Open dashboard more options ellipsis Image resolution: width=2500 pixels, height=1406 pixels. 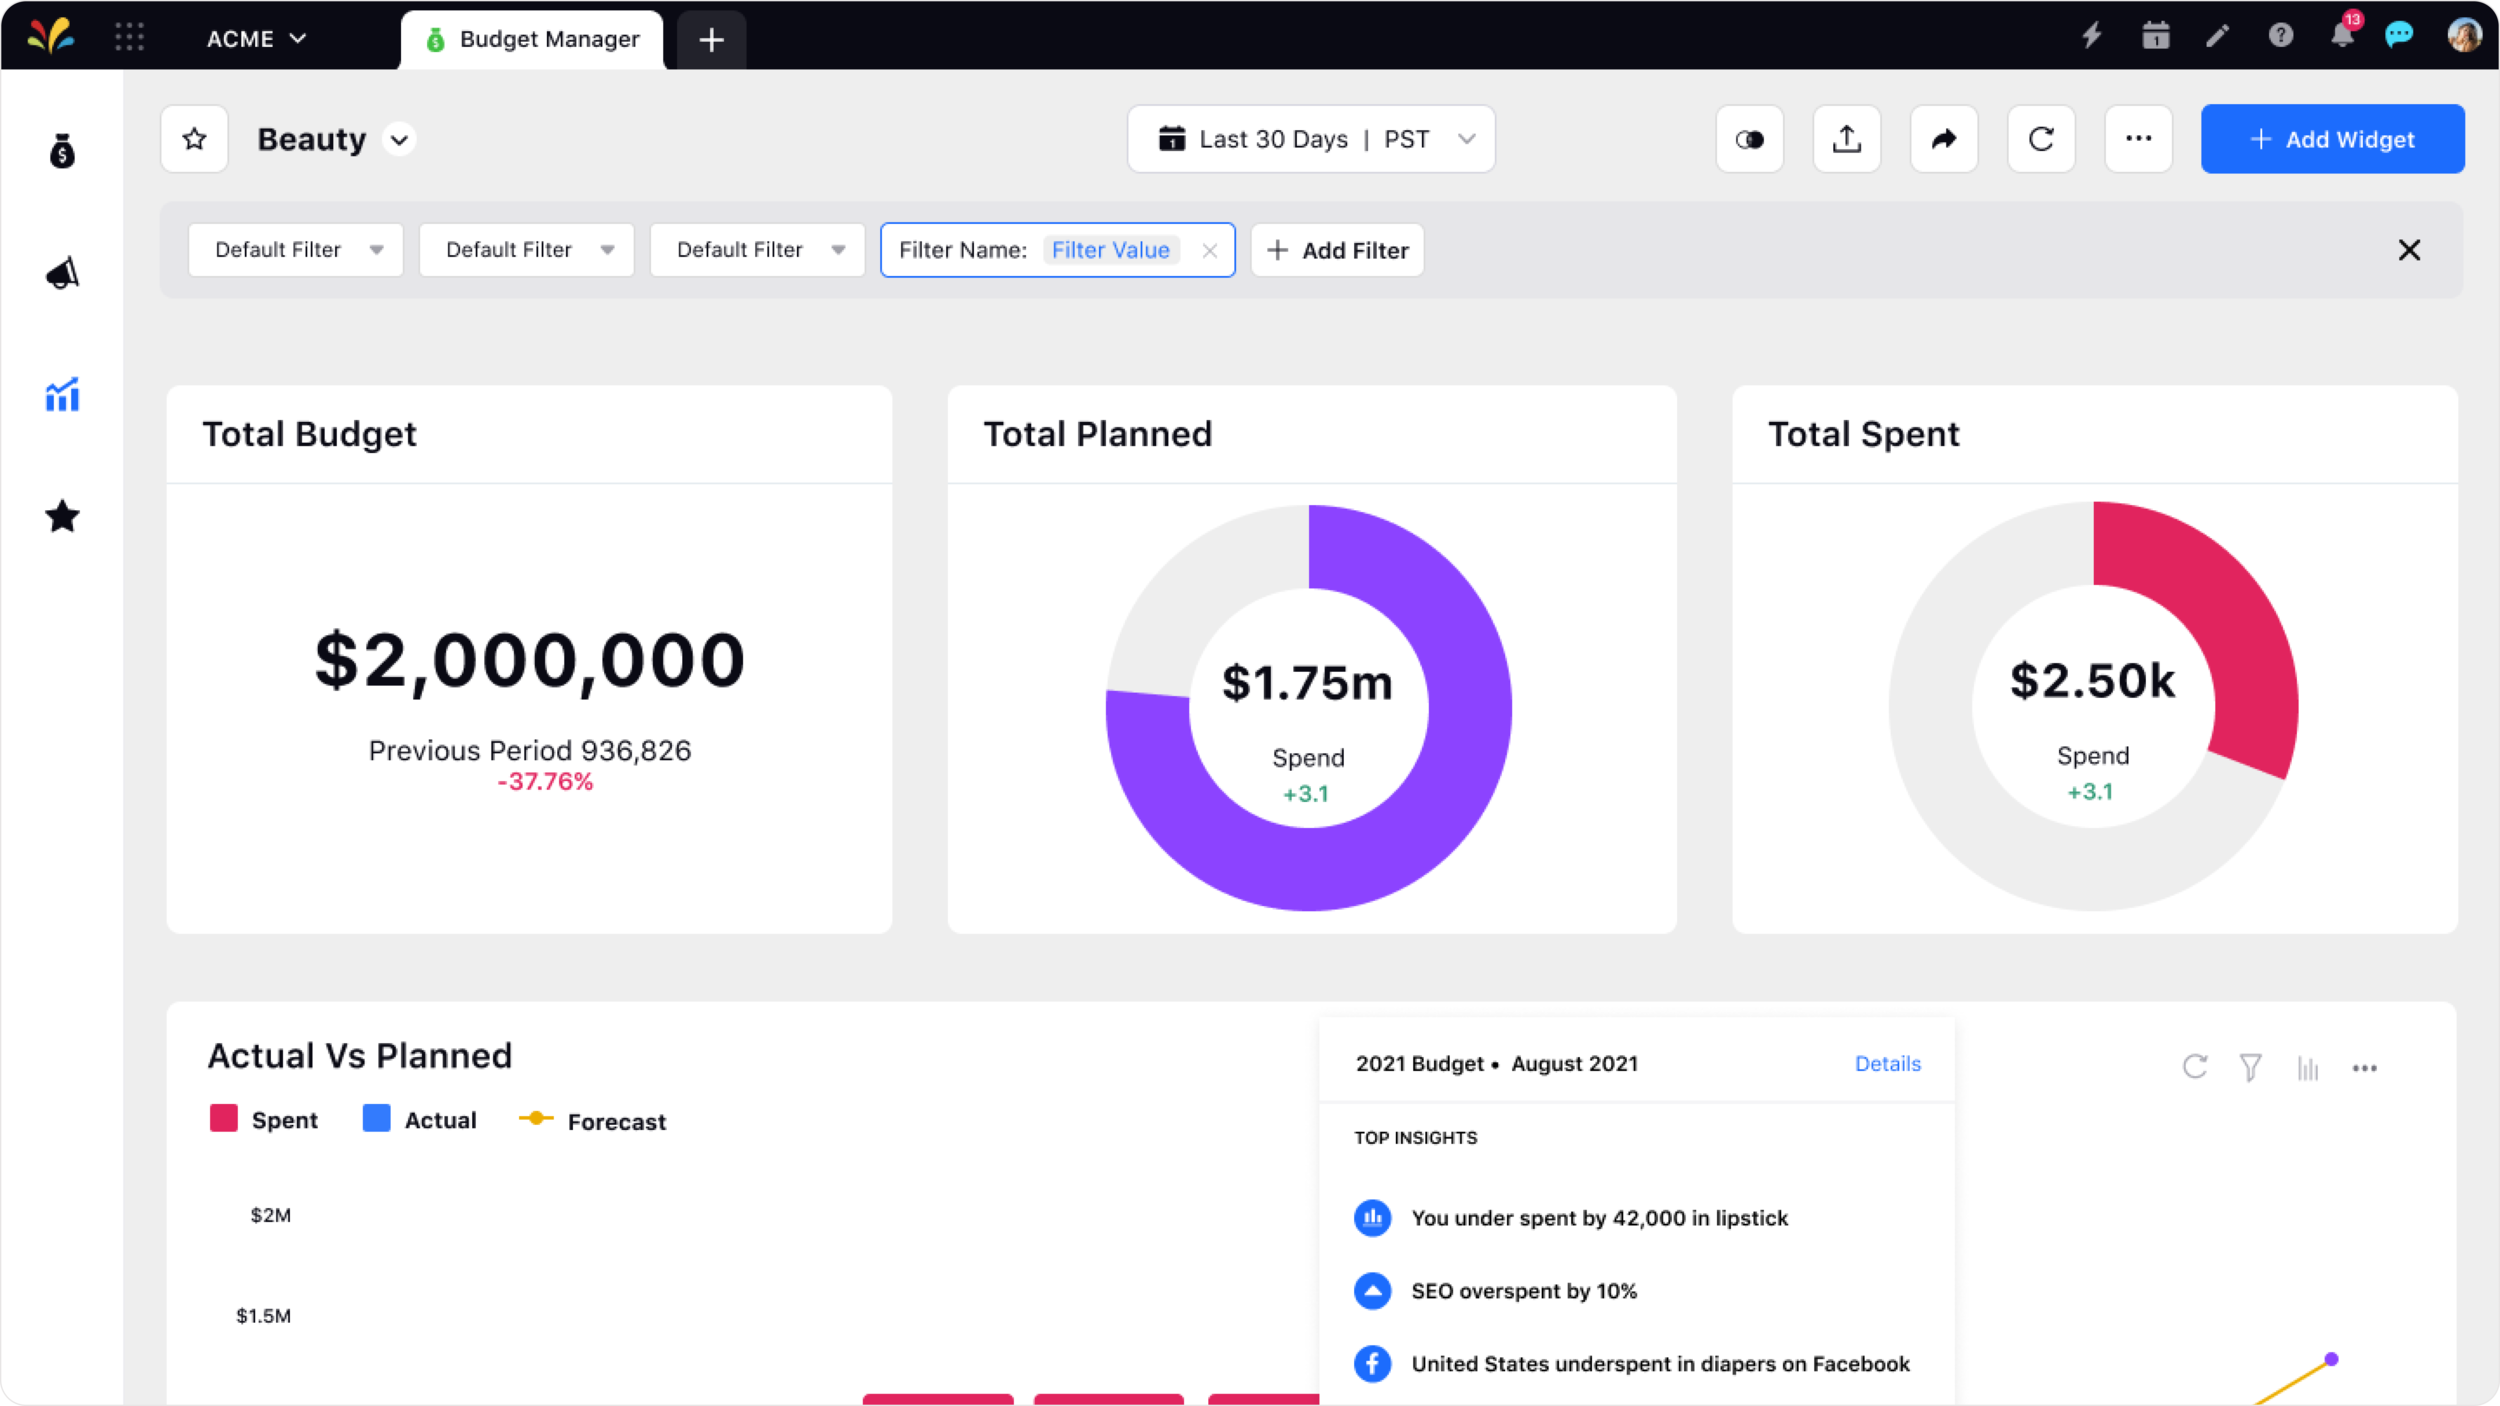pyautogui.click(x=2138, y=139)
